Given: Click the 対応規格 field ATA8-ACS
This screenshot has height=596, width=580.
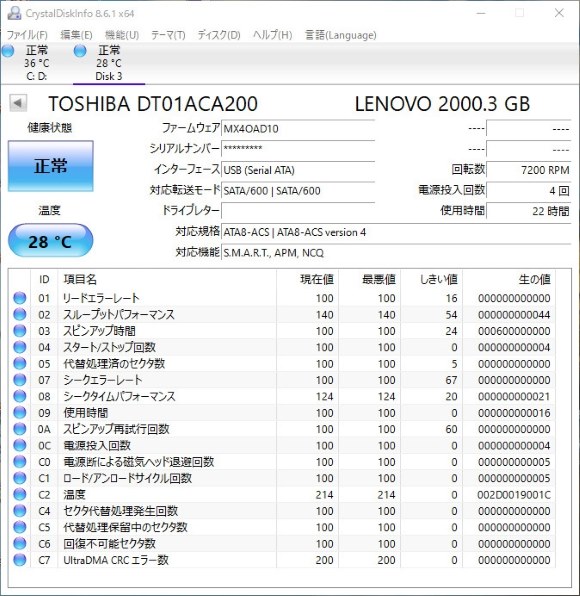Looking at the screenshot, I should pyautogui.click(x=396, y=232).
